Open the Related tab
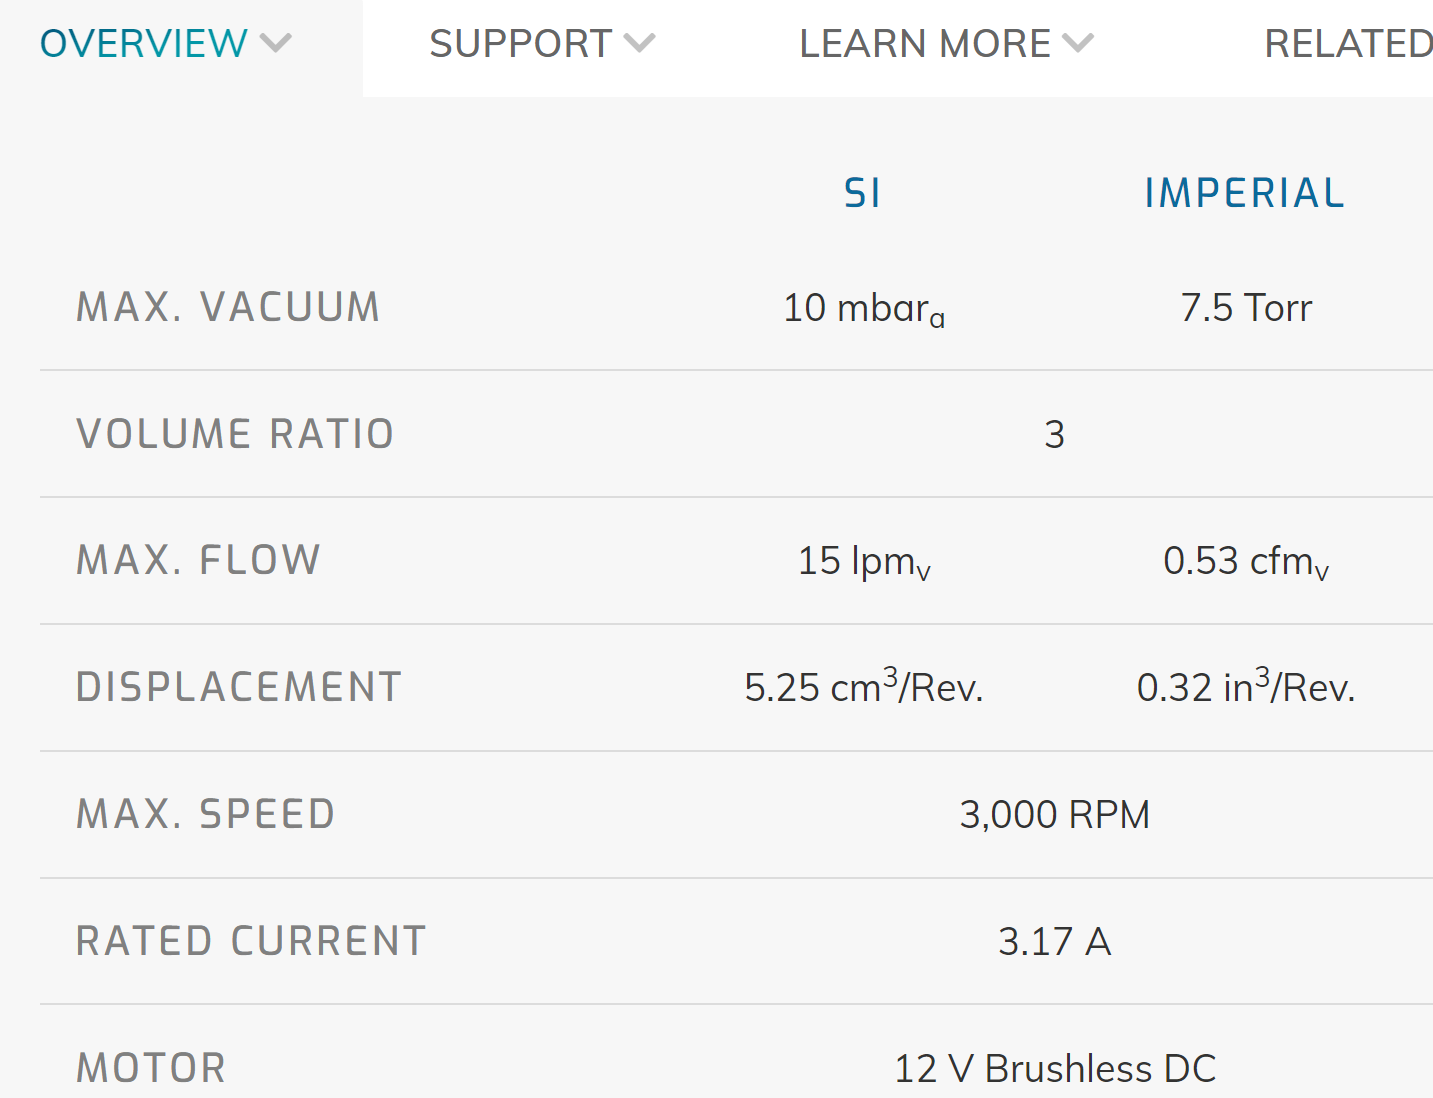This screenshot has width=1433, height=1098. pyautogui.click(x=1348, y=44)
